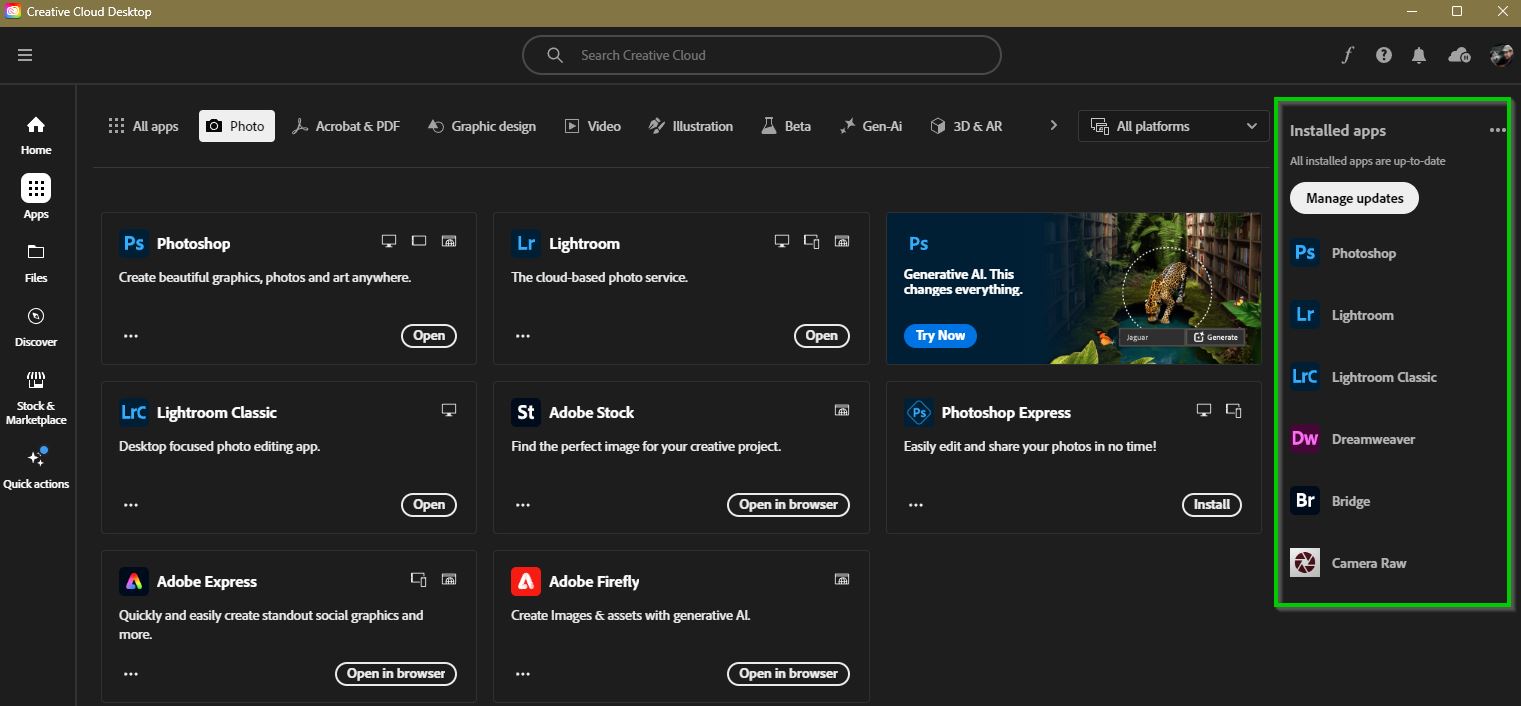Image resolution: width=1521 pixels, height=706 pixels.
Task: Click the Adobe Firefly app icon
Action: pyautogui.click(x=525, y=580)
